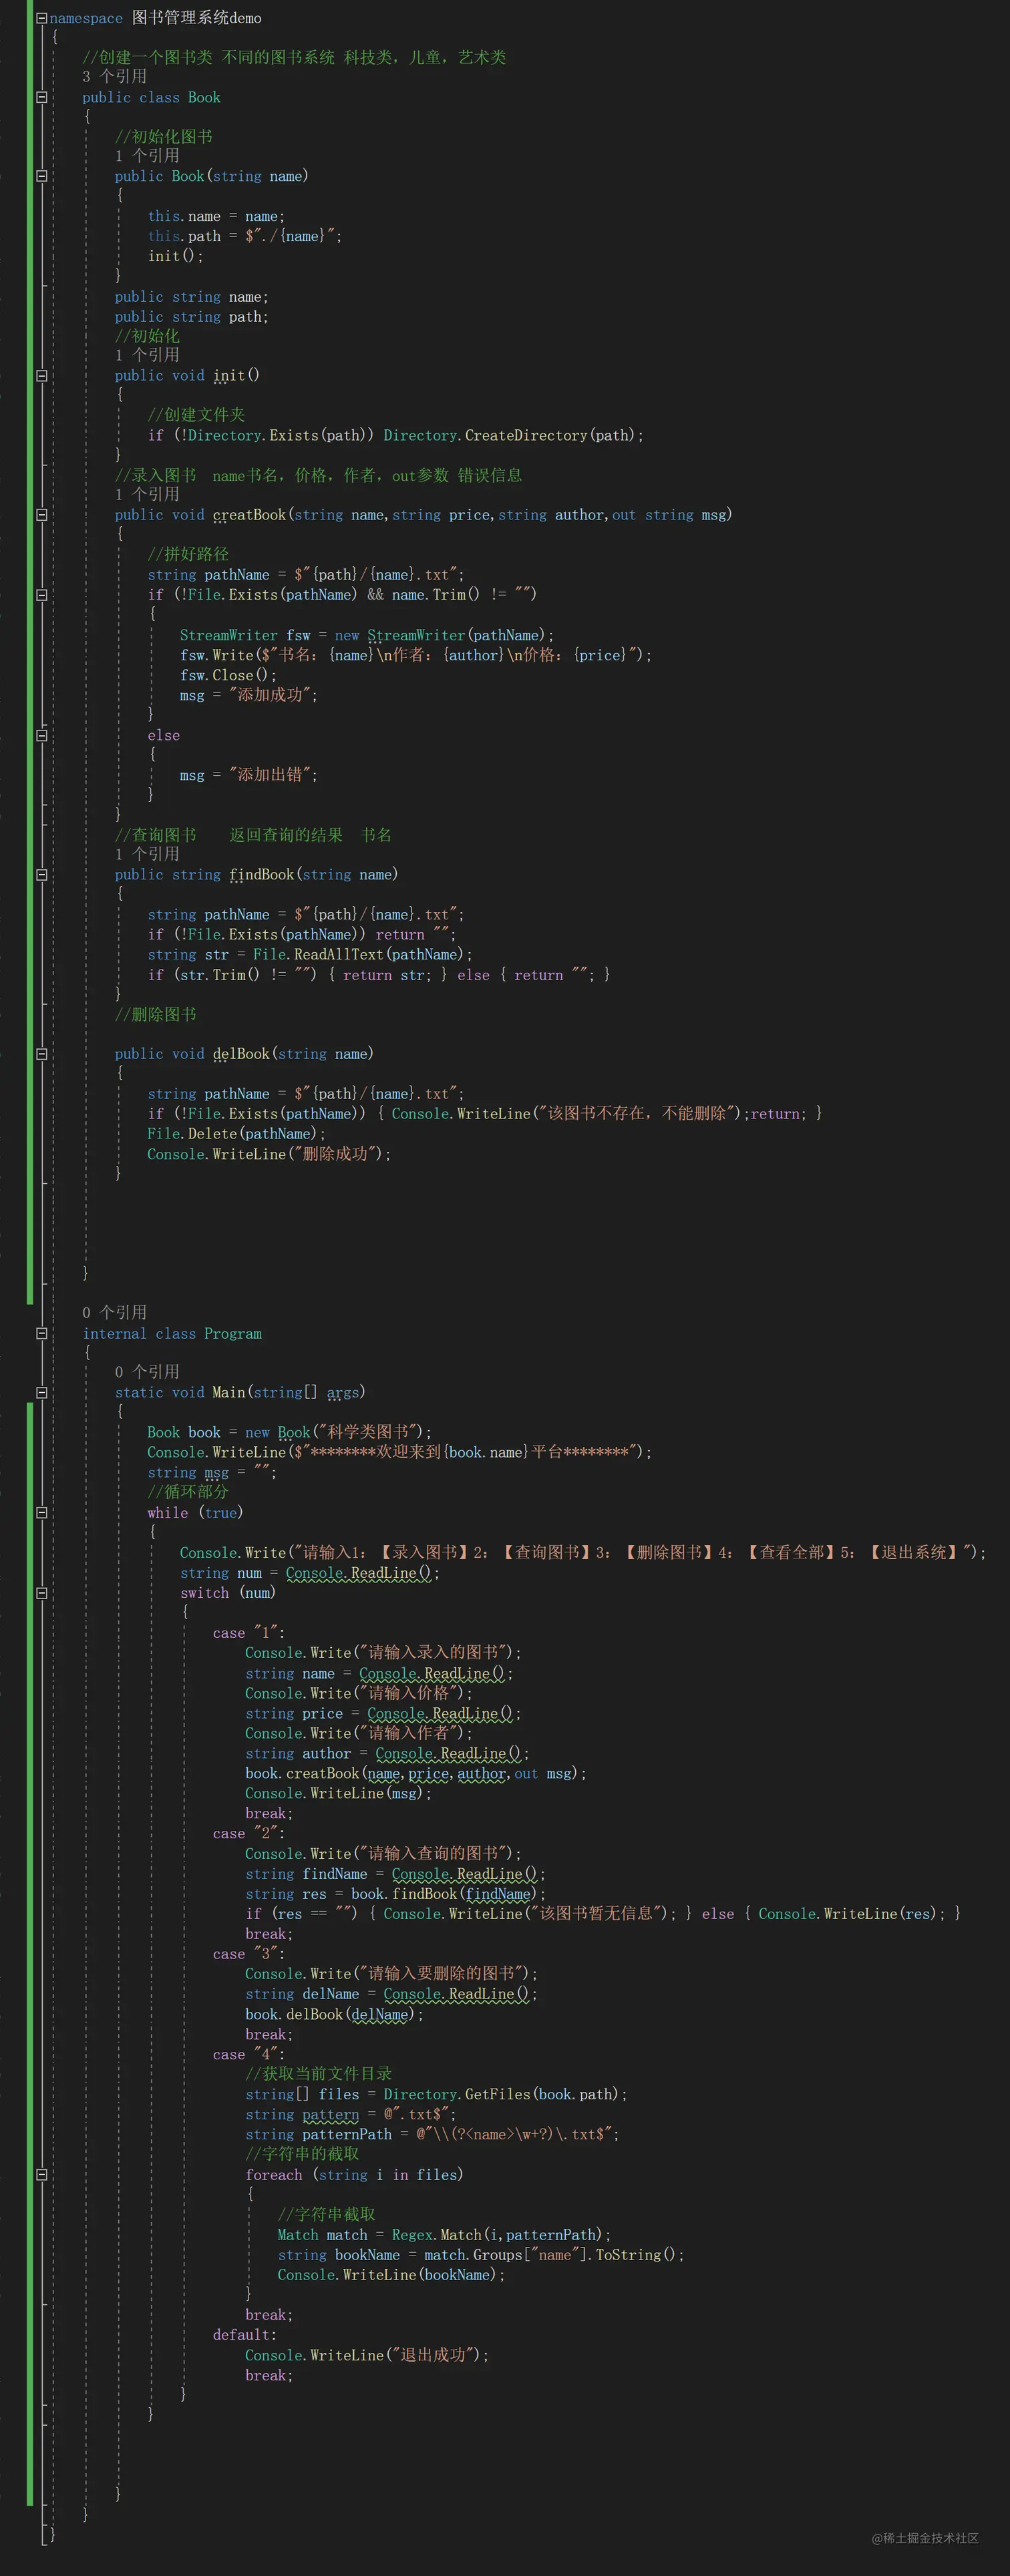Click the 'Match match = Regex.Match(i, patternPath);' line
This screenshot has height=2576, width=1010.
(x=444, y=2235)
